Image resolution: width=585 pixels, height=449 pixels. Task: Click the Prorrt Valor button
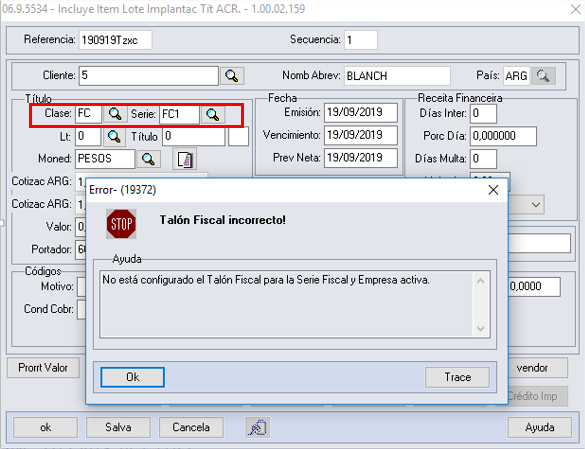[x=43, y=368]
